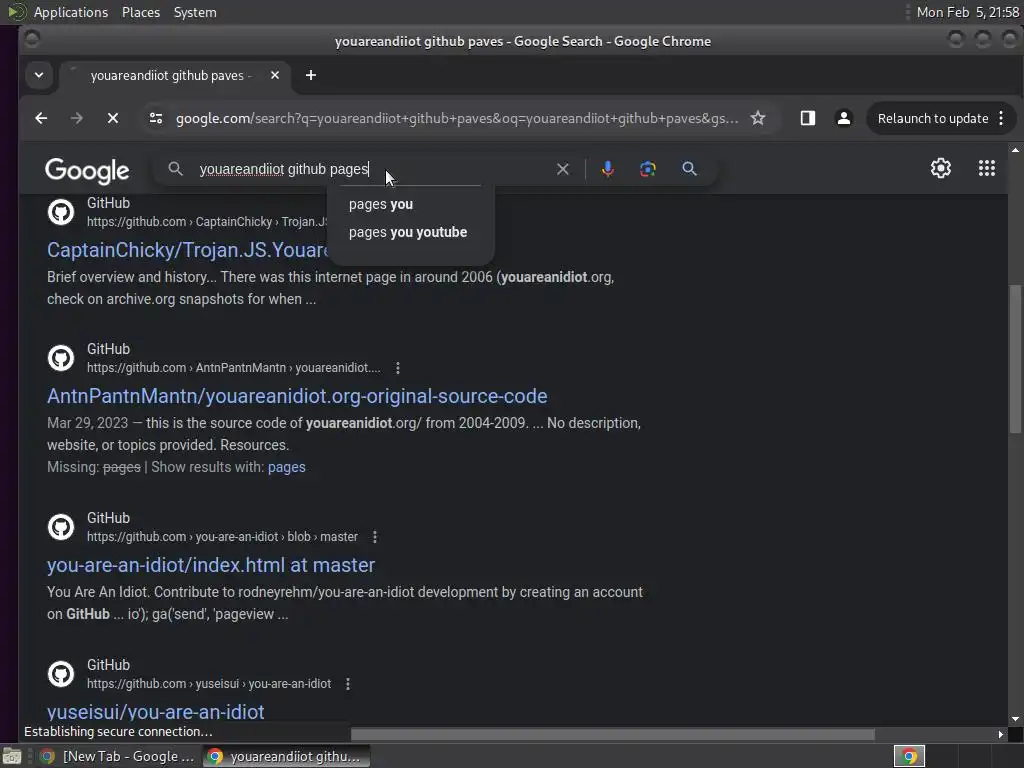Viewport: 1024px width, 768px height.
Task: Click the browser forward arrow
Action: (76, 118)
